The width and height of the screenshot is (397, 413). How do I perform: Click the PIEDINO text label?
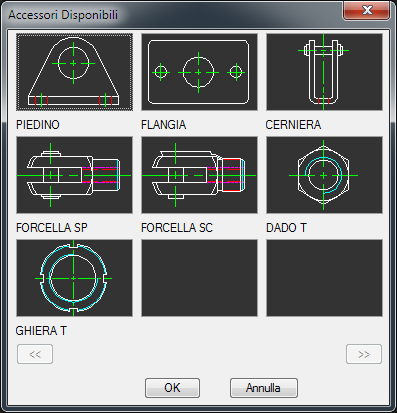[x=38, y=125]
